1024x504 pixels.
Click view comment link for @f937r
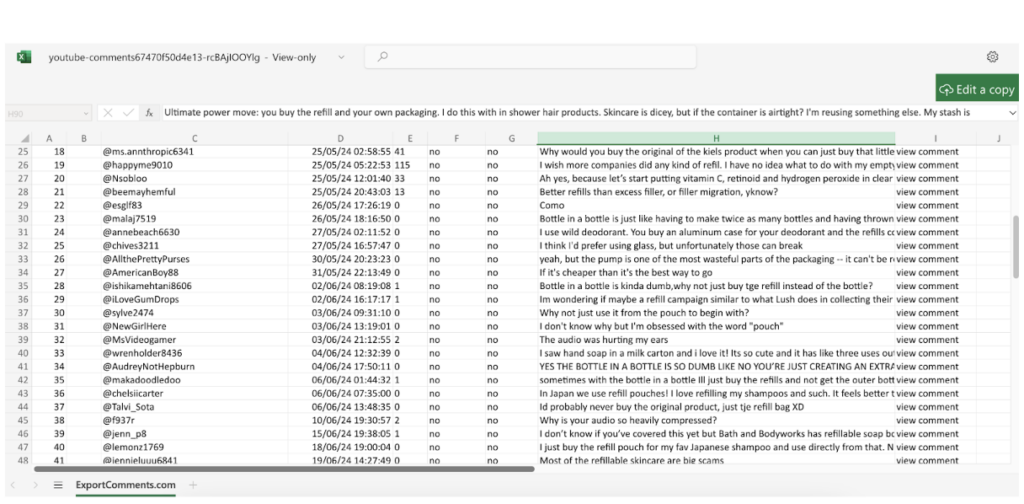[927, 420]
